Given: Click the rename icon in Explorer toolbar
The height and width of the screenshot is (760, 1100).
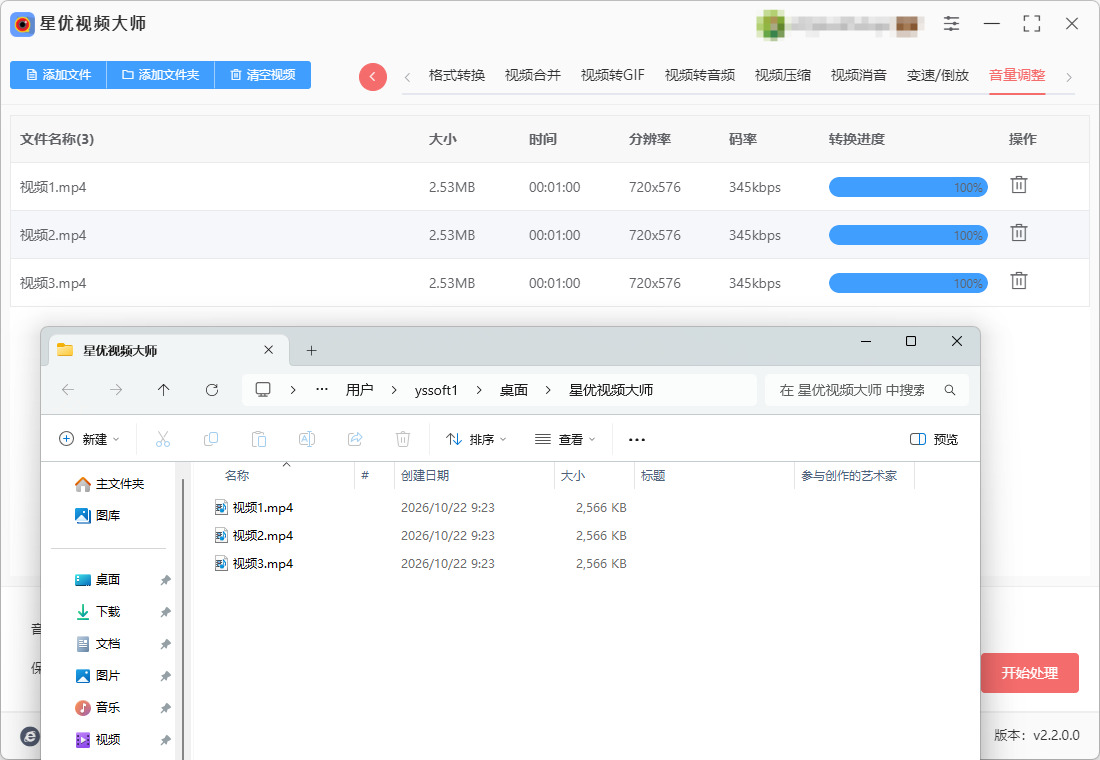Looking at the screenshot, I should point(307,439).
